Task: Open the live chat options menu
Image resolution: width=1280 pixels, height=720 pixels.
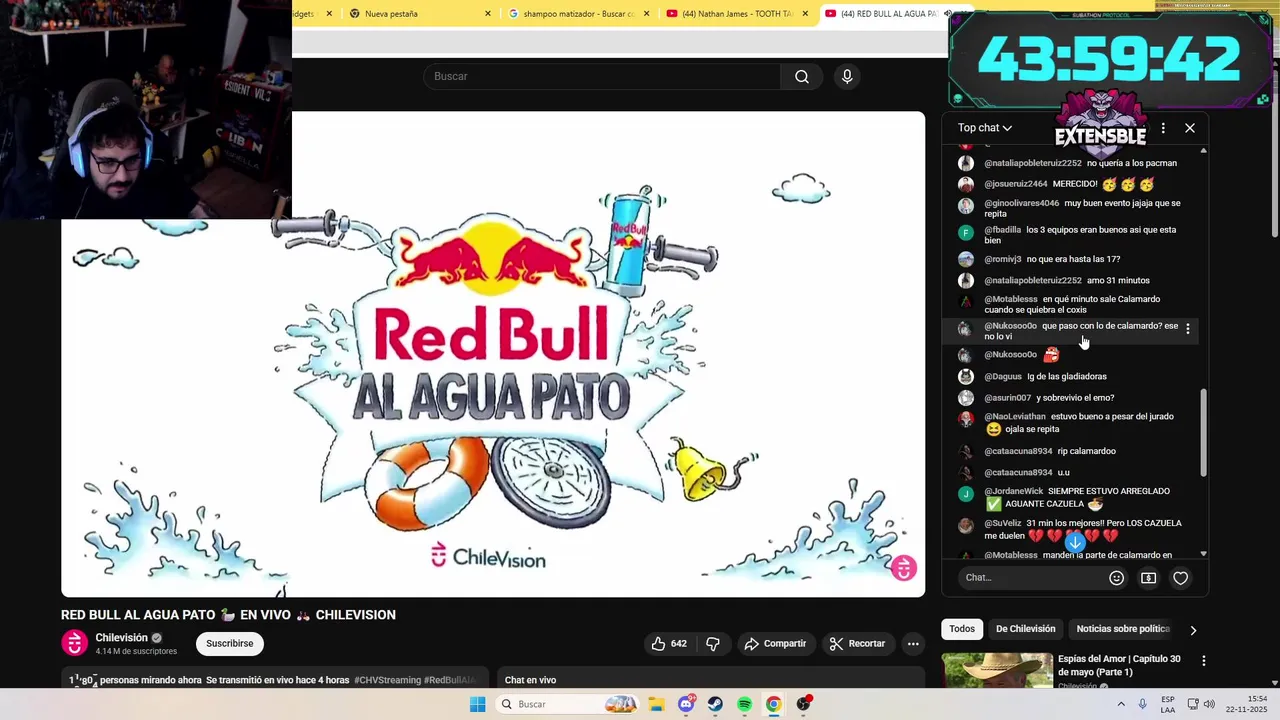Action: (x=1162, y=128)
